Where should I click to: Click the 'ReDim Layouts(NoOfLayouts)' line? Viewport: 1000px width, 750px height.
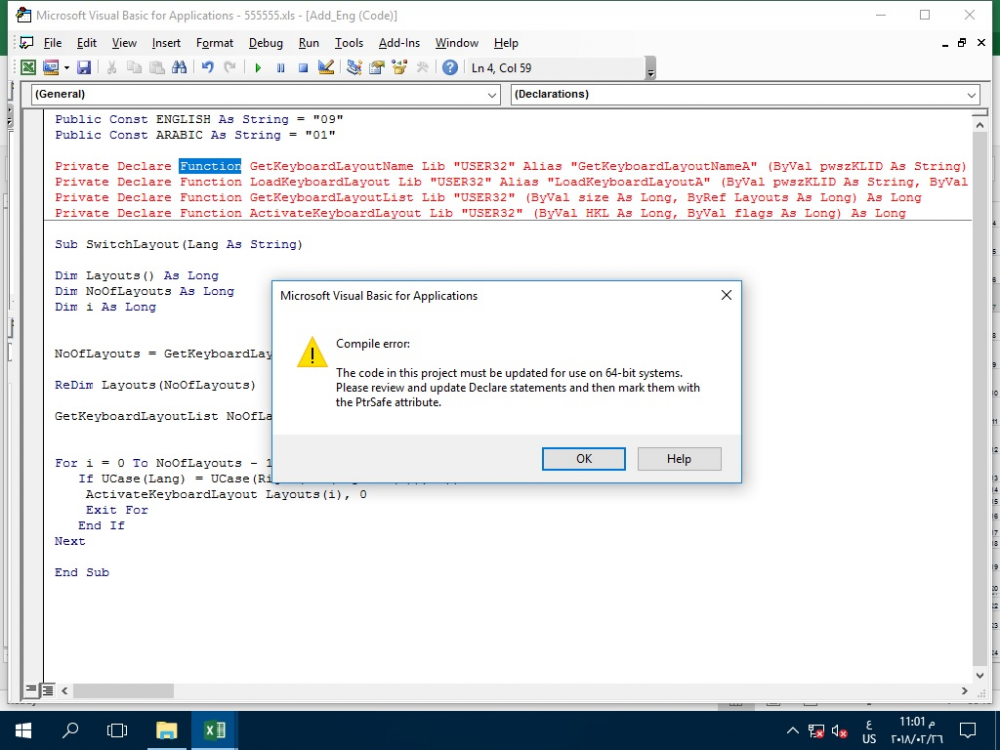(x=155, y=385)
